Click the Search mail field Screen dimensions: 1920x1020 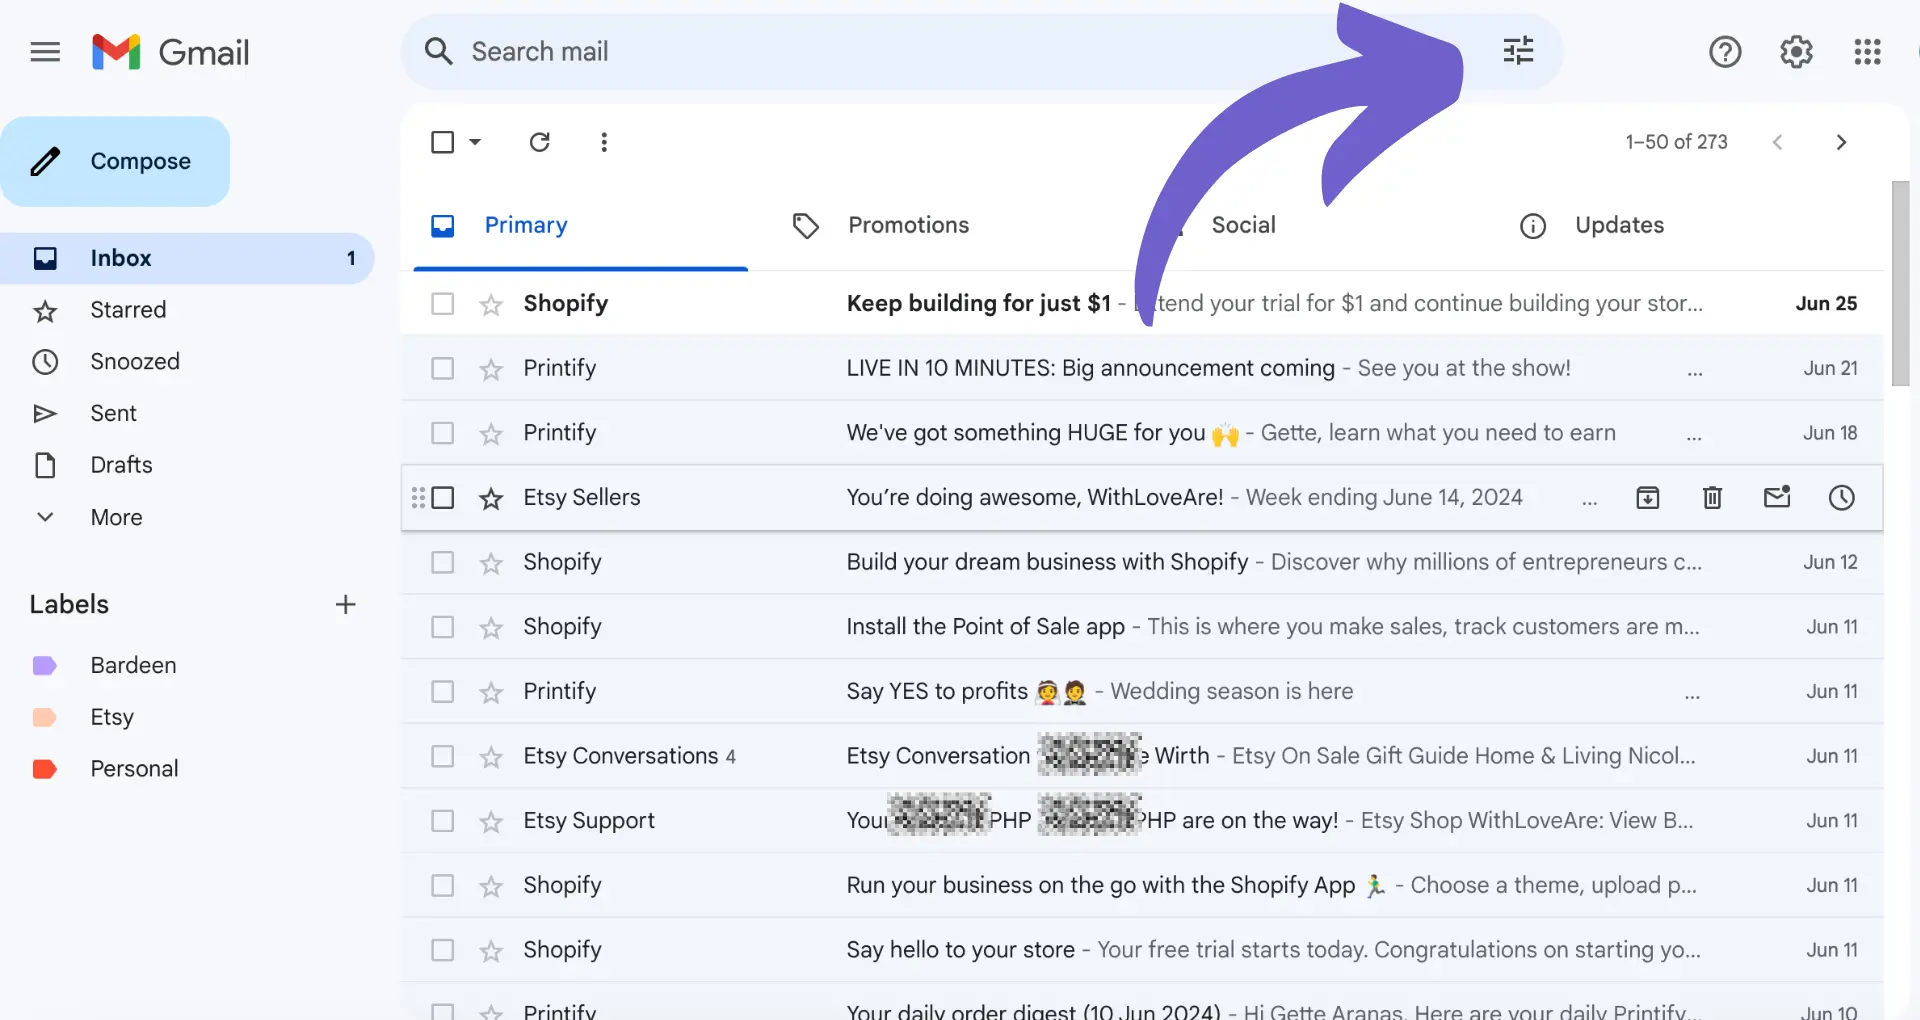click(x=980, y=51)
